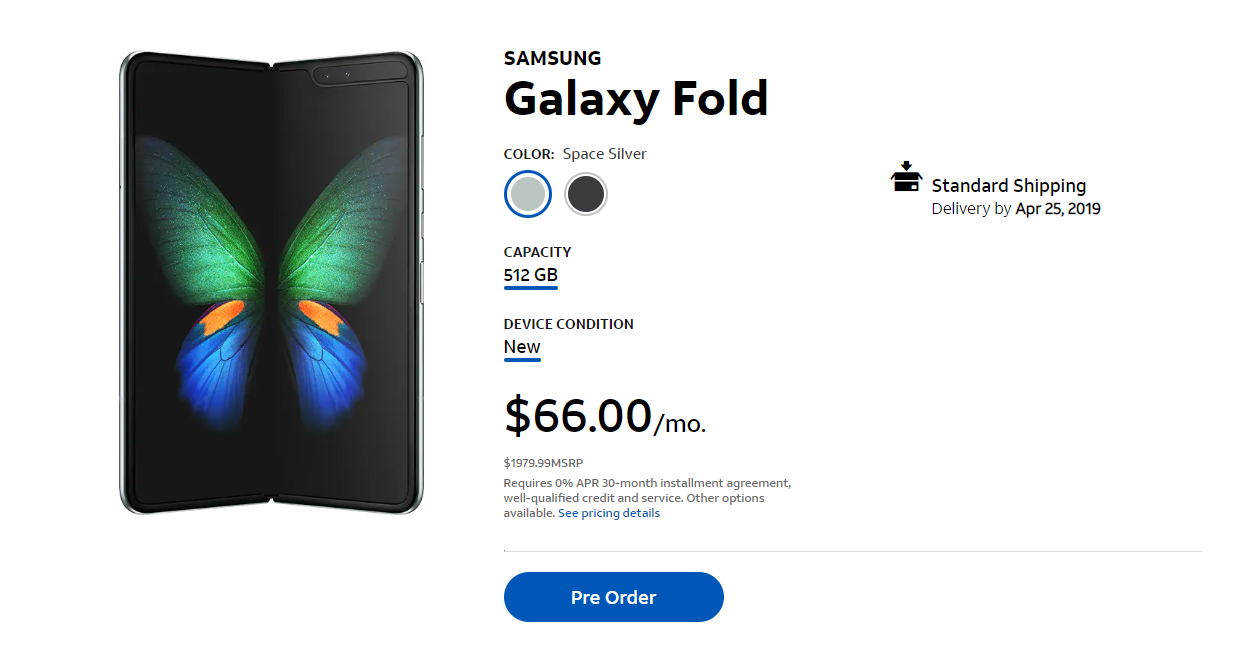Click the $66.00/mo. price text
1240x662 pixels.
tap(604, 416)
